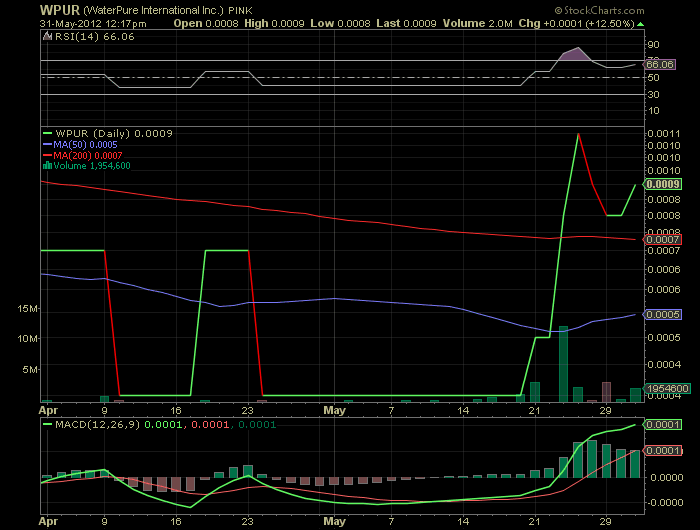The width and height of the screenshot is (700, 530).
Task: Click the 50 level on the RSI axis
Action: coord(653,78)
